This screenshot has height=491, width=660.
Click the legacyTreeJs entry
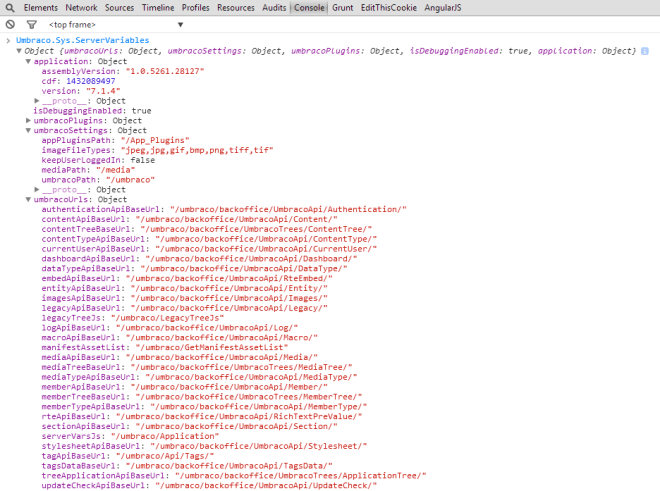click(x=133, y=318)
